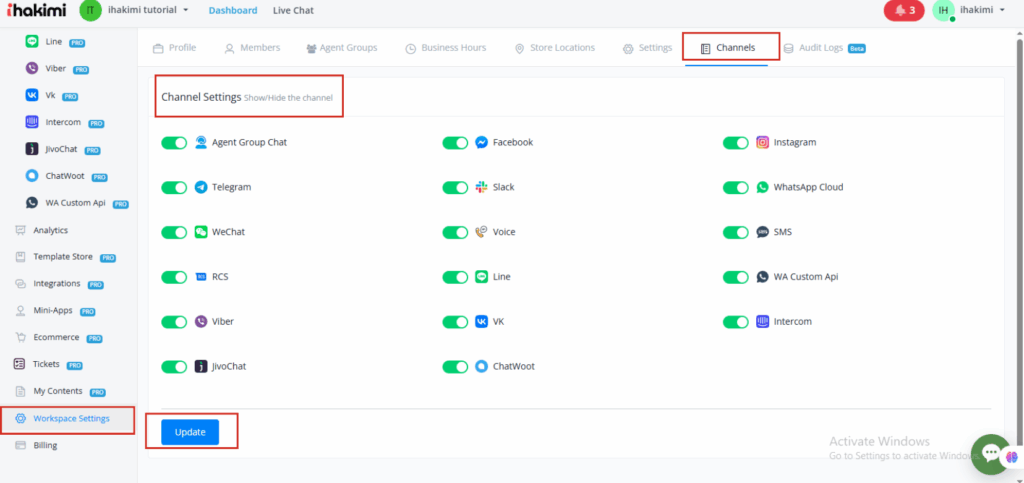Screen dimensions: 1024x483
Task: Open the green chat bubble widget
Action: [x=992, y=453]
